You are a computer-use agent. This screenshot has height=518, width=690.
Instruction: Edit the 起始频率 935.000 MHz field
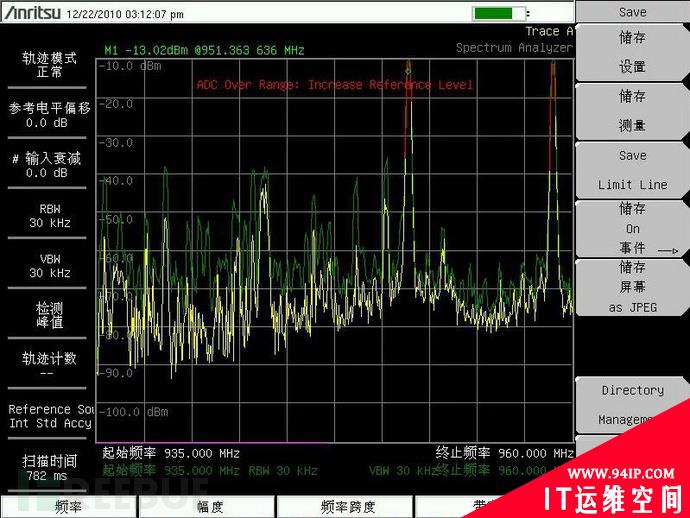coord(171,453)
